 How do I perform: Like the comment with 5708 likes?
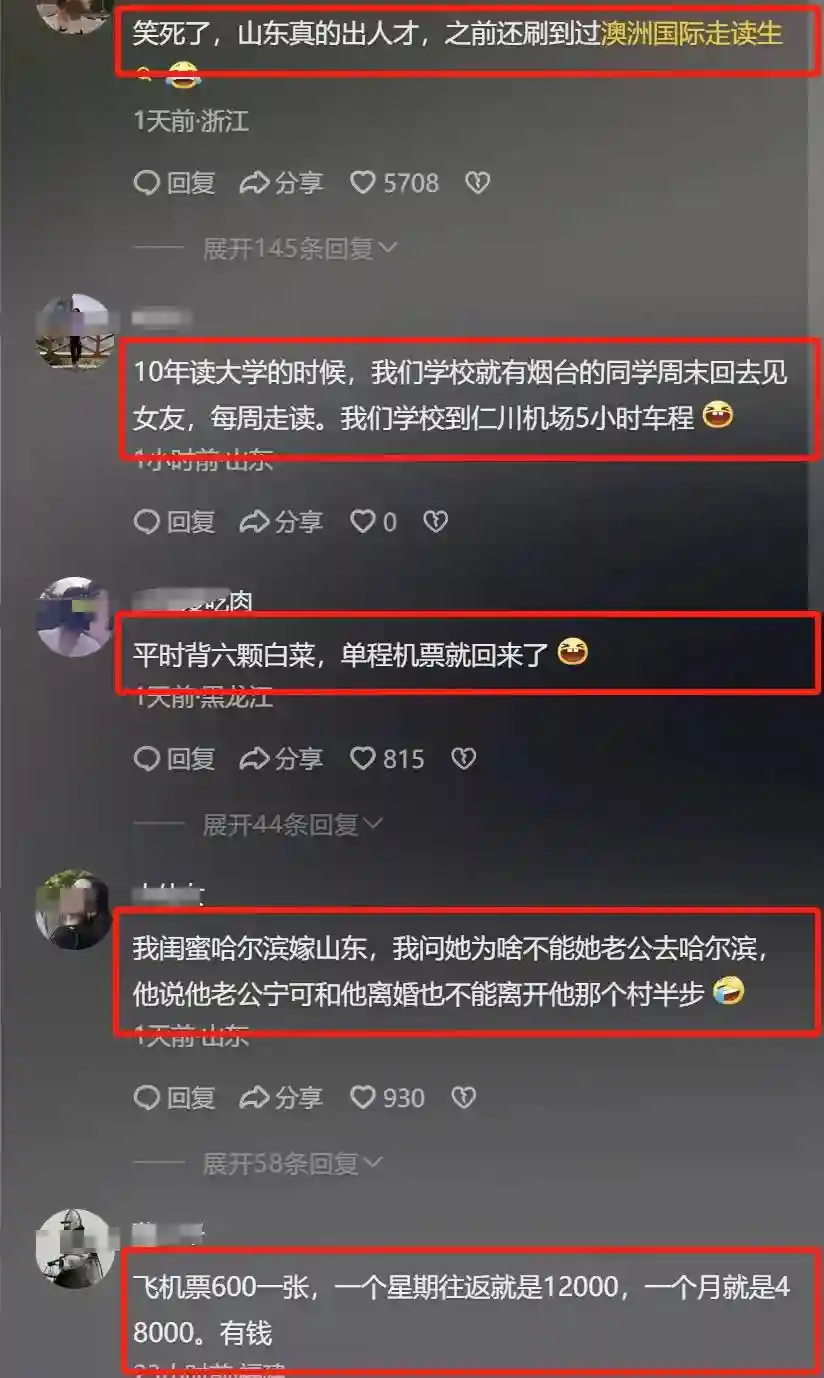coord(394,183)
